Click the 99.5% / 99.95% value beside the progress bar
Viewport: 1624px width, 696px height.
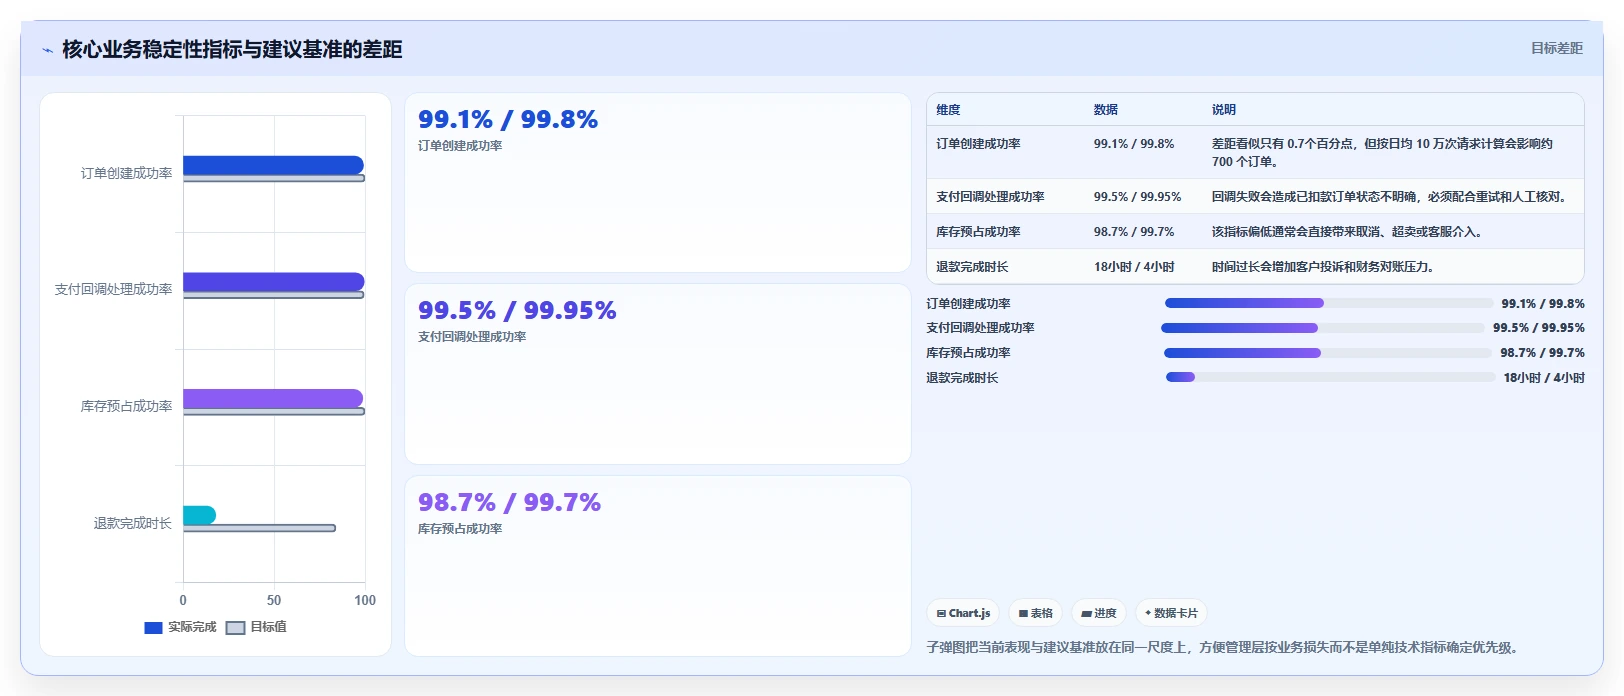point(1539,328)
